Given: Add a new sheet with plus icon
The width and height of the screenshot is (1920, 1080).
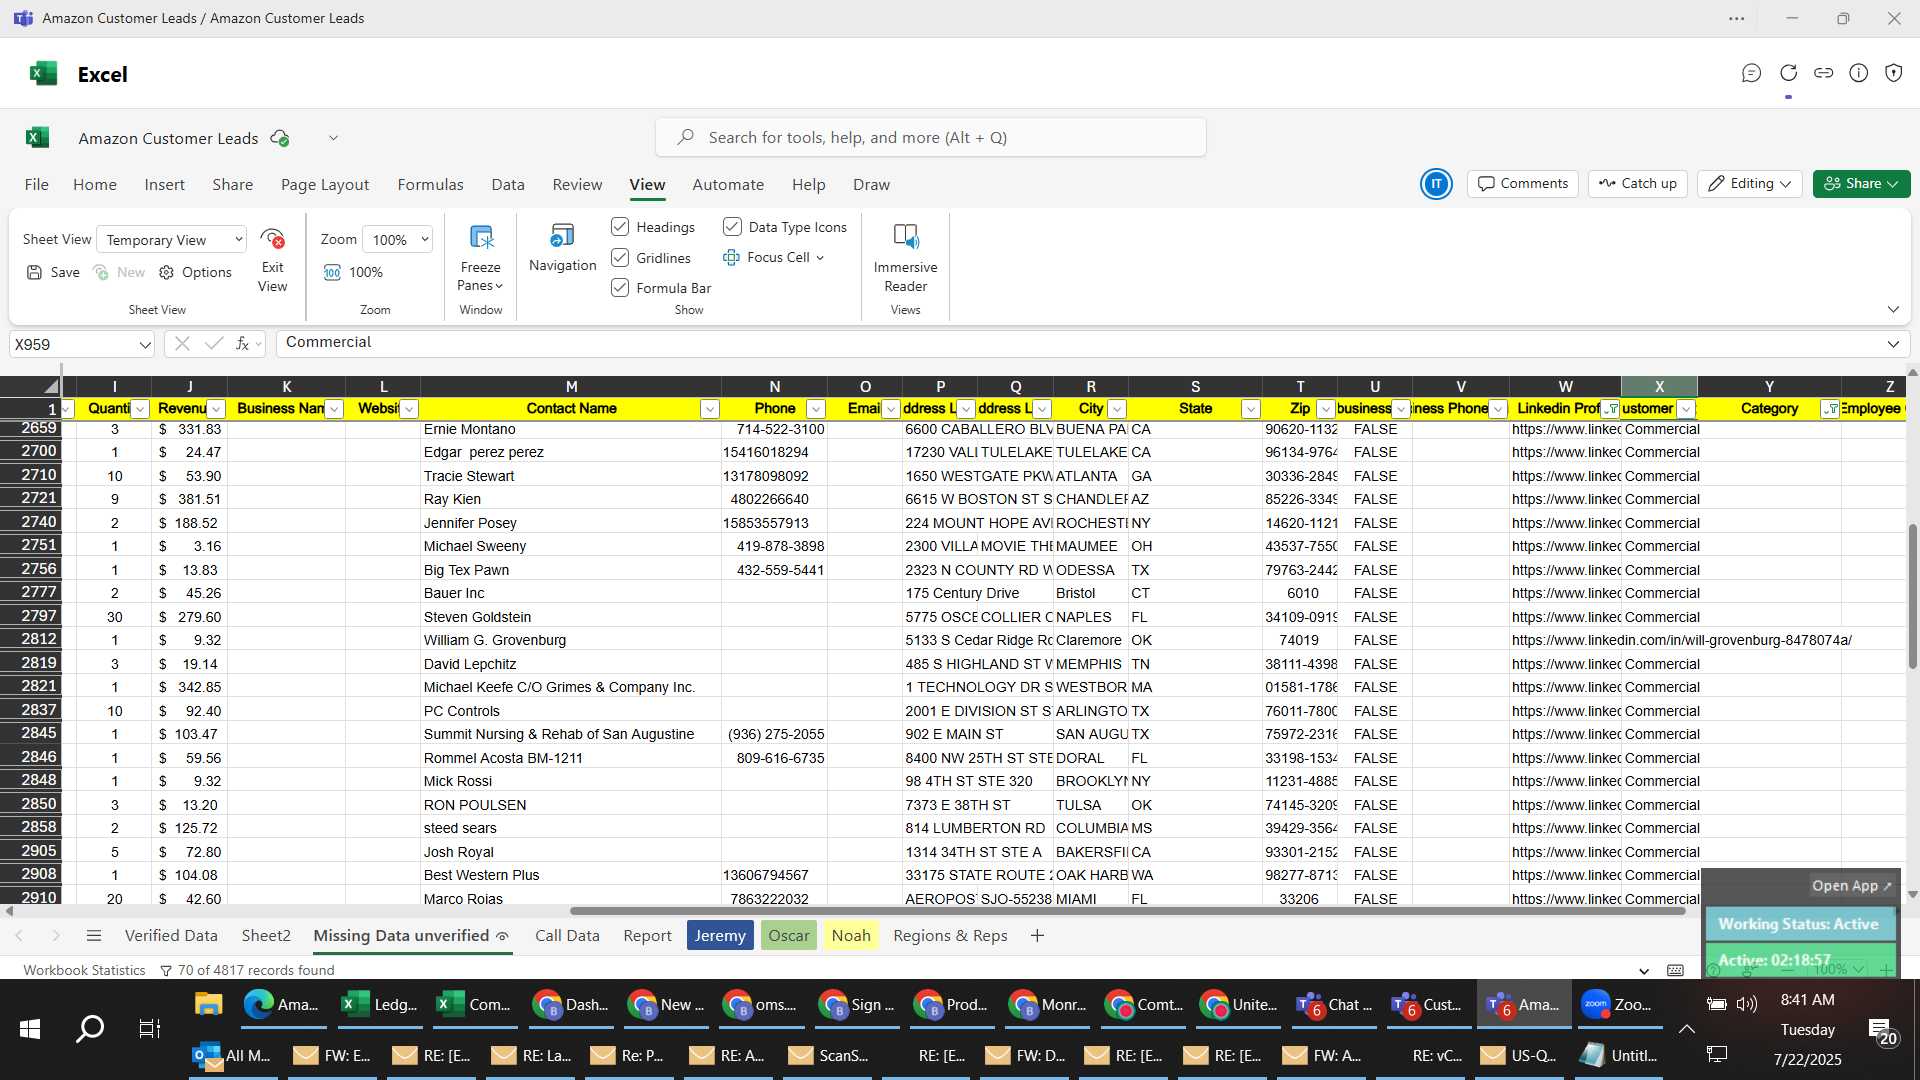Looking at the screenshot, I should pyautogui.click(x=1037, y=936).
